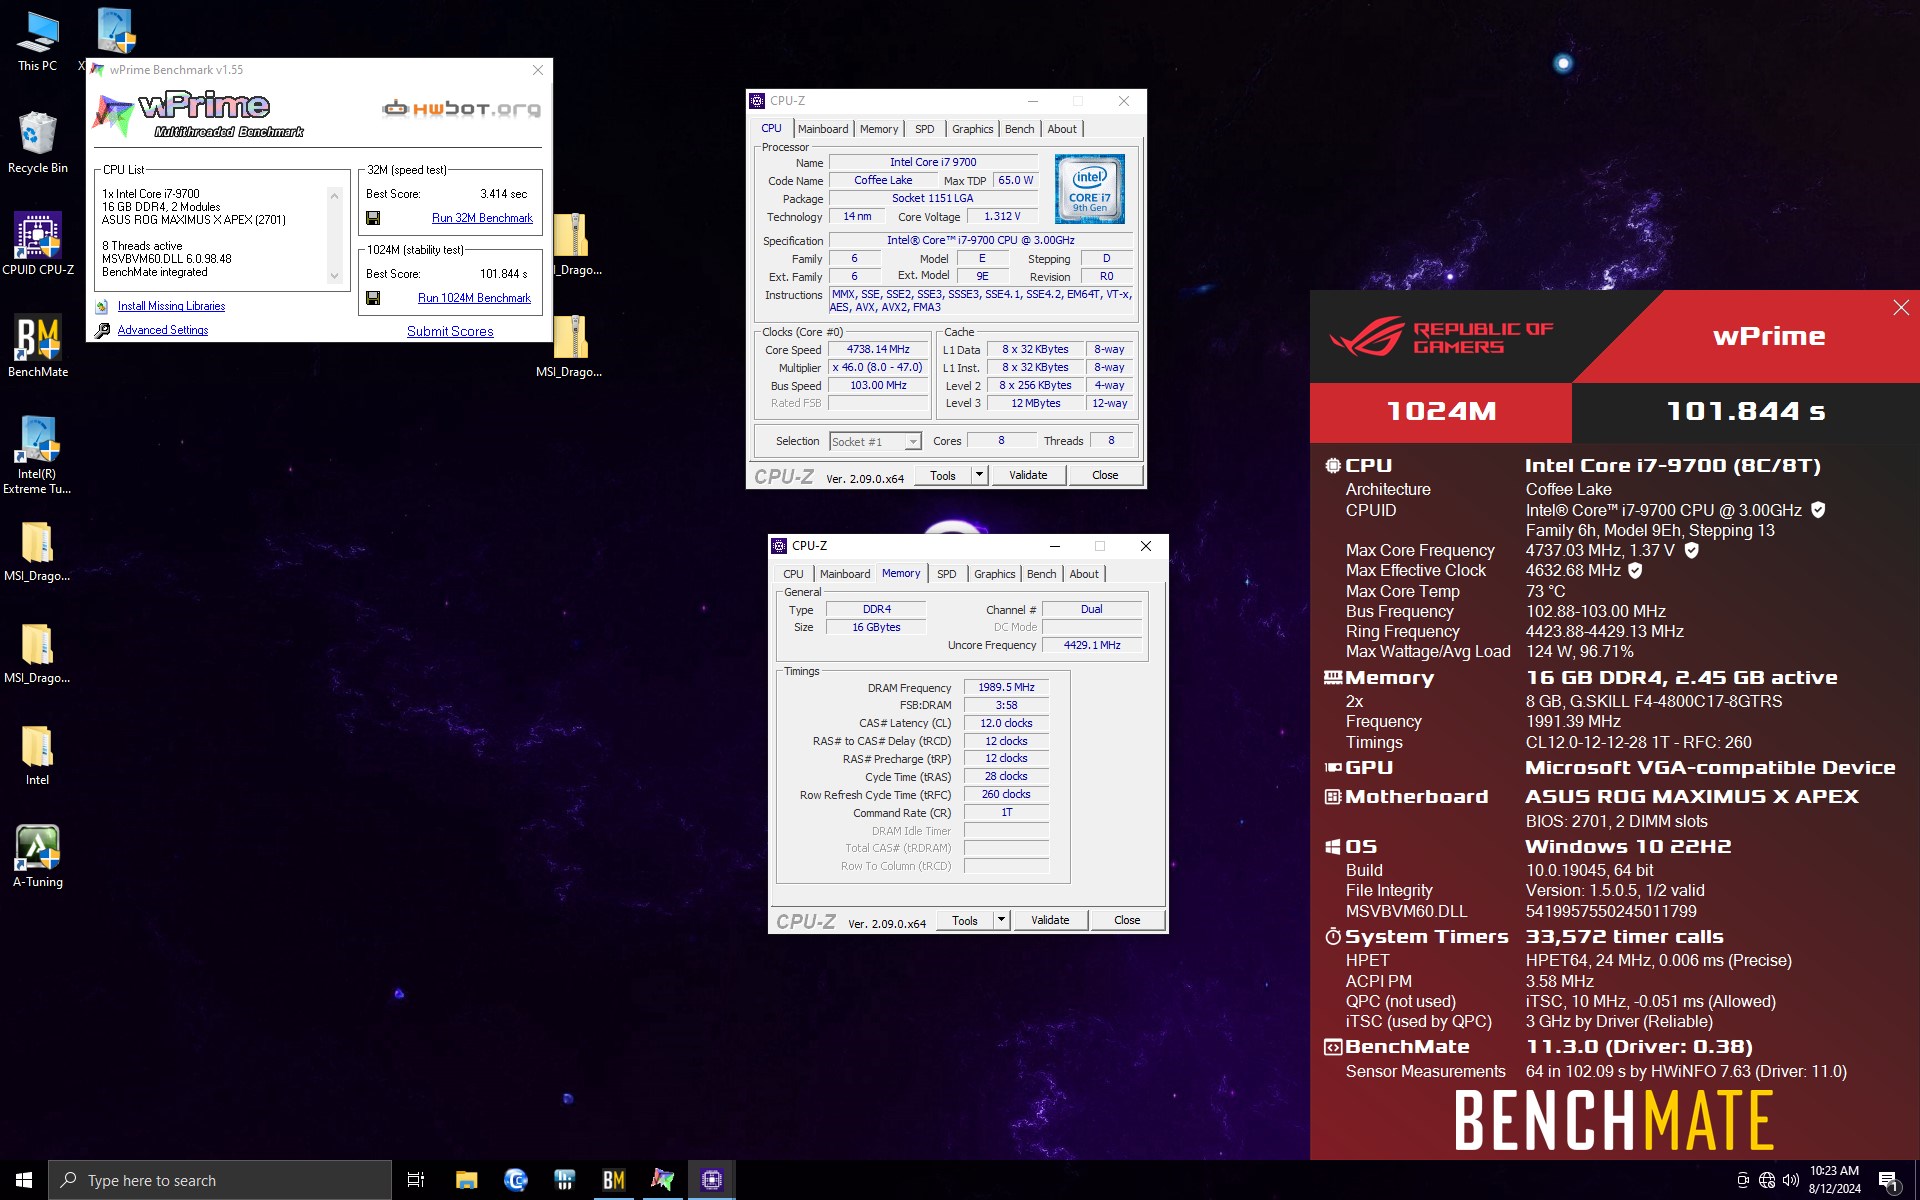Click Run 1024M Benchmark link
1920x1200 pixels.
click(474, 298)
